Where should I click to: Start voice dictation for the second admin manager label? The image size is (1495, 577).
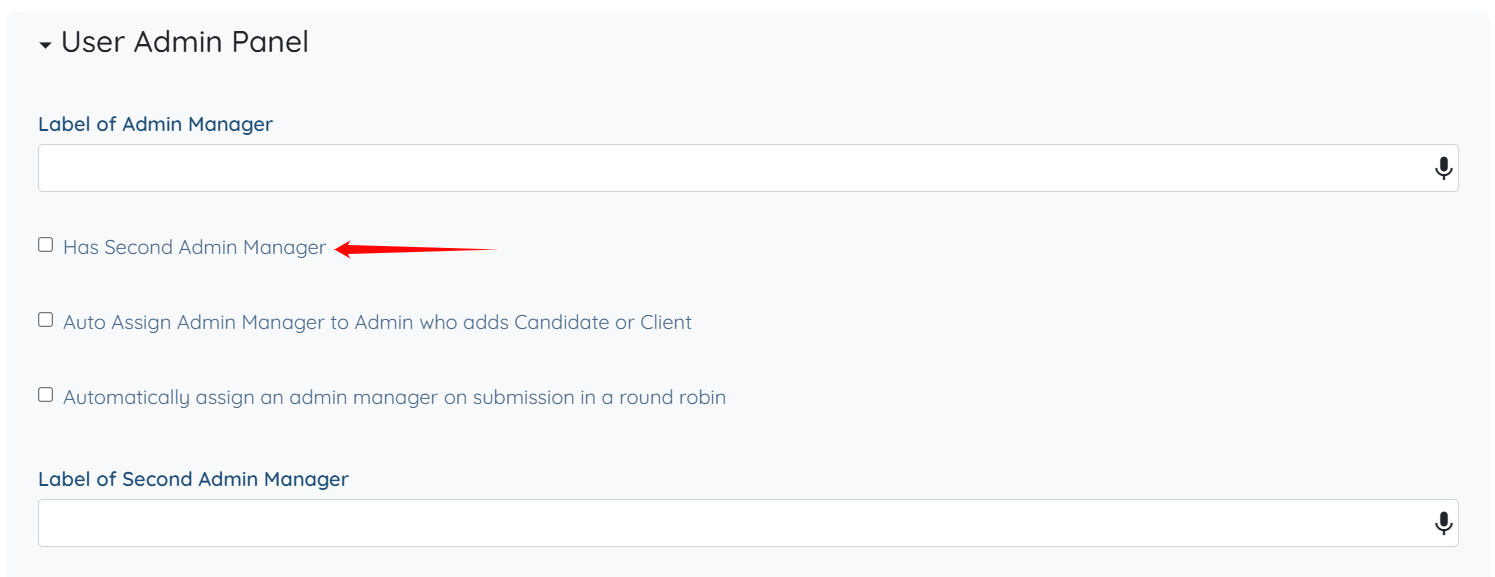pos(1443,523)
